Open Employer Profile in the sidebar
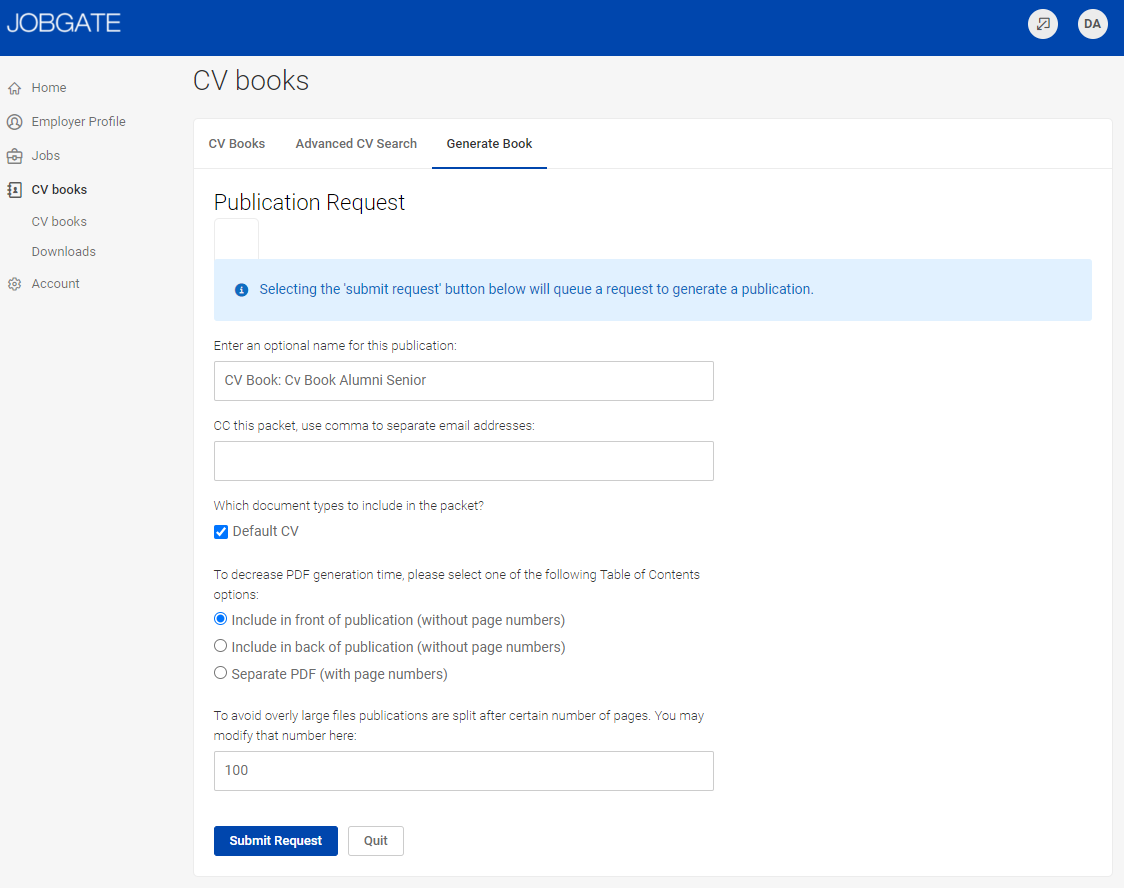Viewport: 1124px width, 888px height. pos(78,122)
